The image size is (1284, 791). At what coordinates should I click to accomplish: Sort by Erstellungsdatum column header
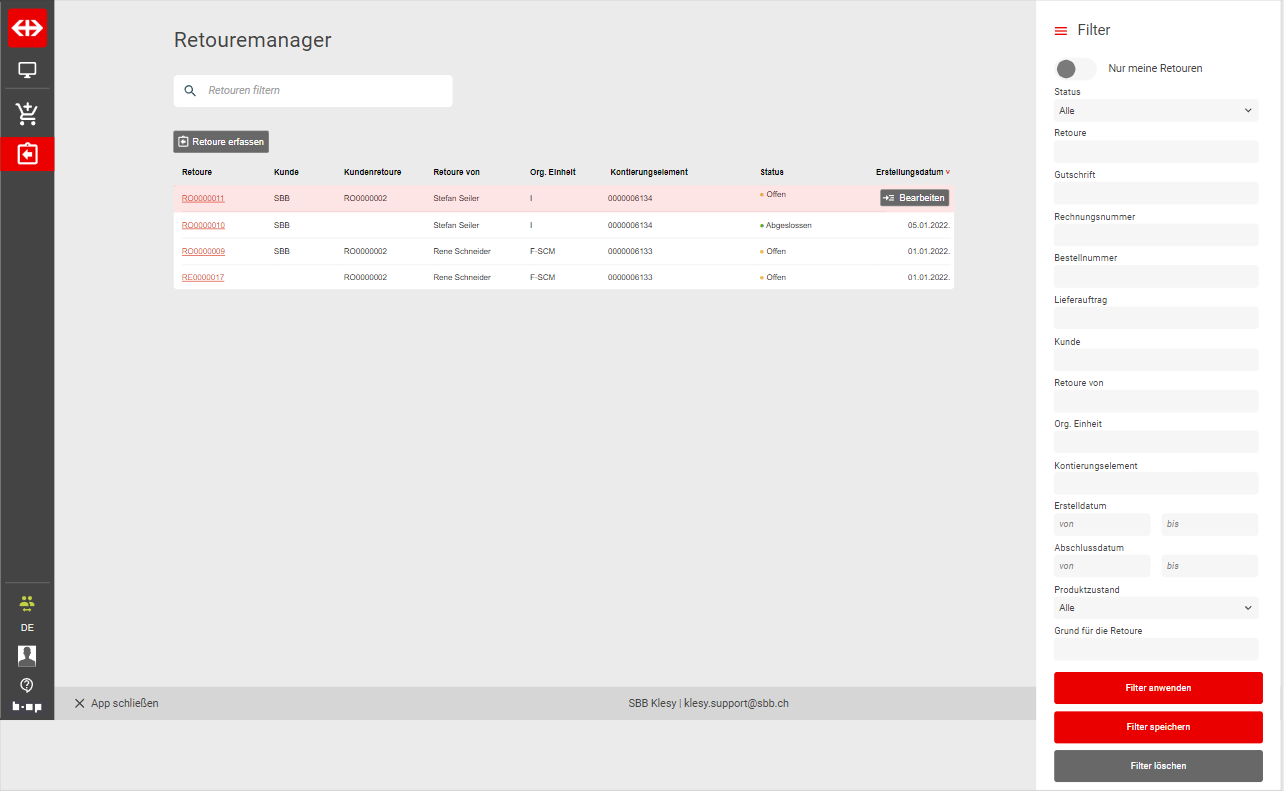pyautogui.click(x=911, y=172)
